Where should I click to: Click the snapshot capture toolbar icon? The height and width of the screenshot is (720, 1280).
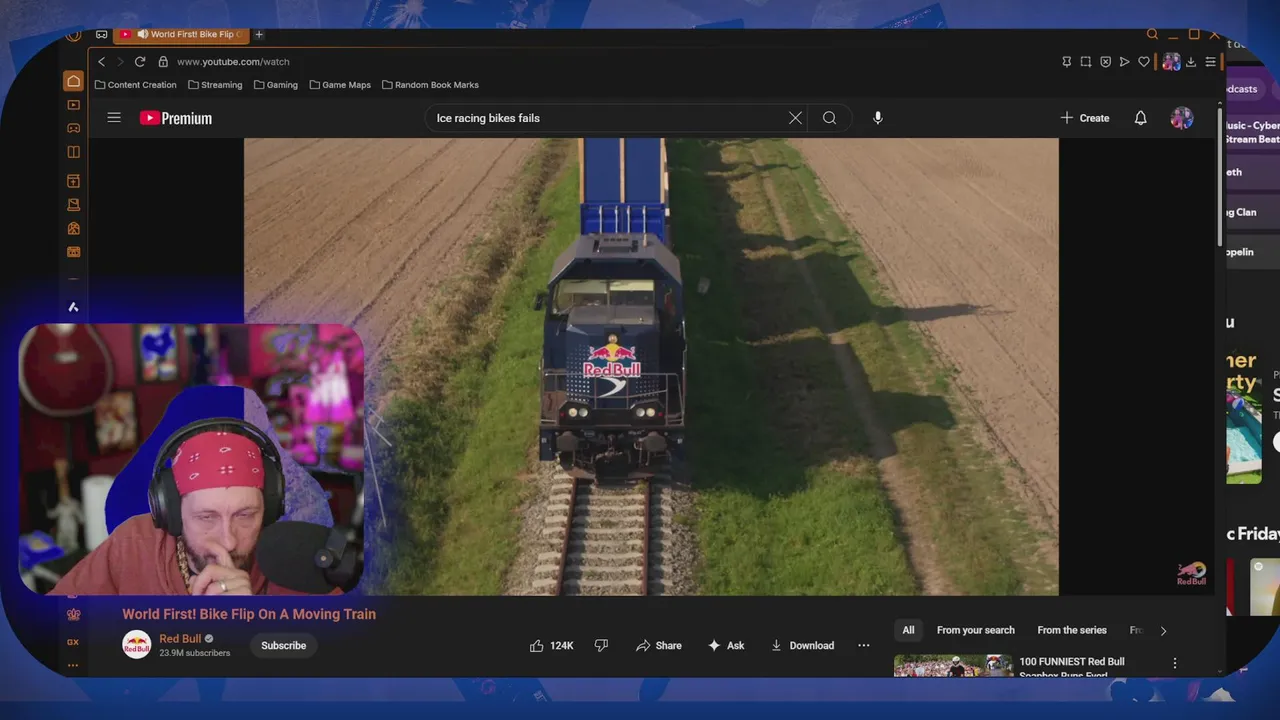[1086, 62]
